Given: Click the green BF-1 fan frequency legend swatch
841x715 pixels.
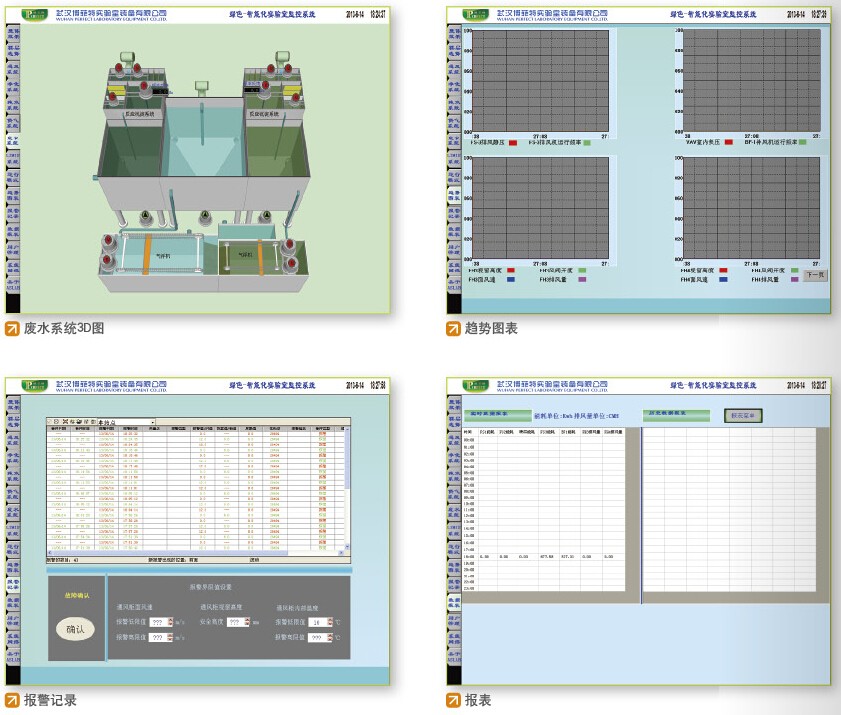Looking at the screenshot, I should tap(802, 143).
